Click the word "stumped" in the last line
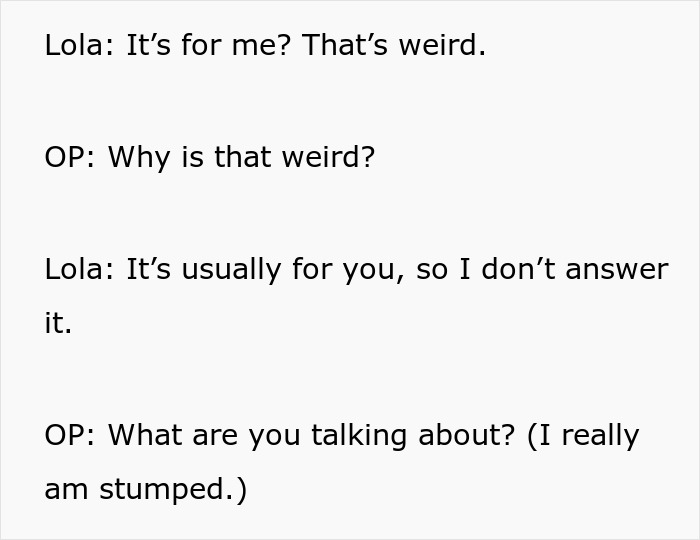 160,491
